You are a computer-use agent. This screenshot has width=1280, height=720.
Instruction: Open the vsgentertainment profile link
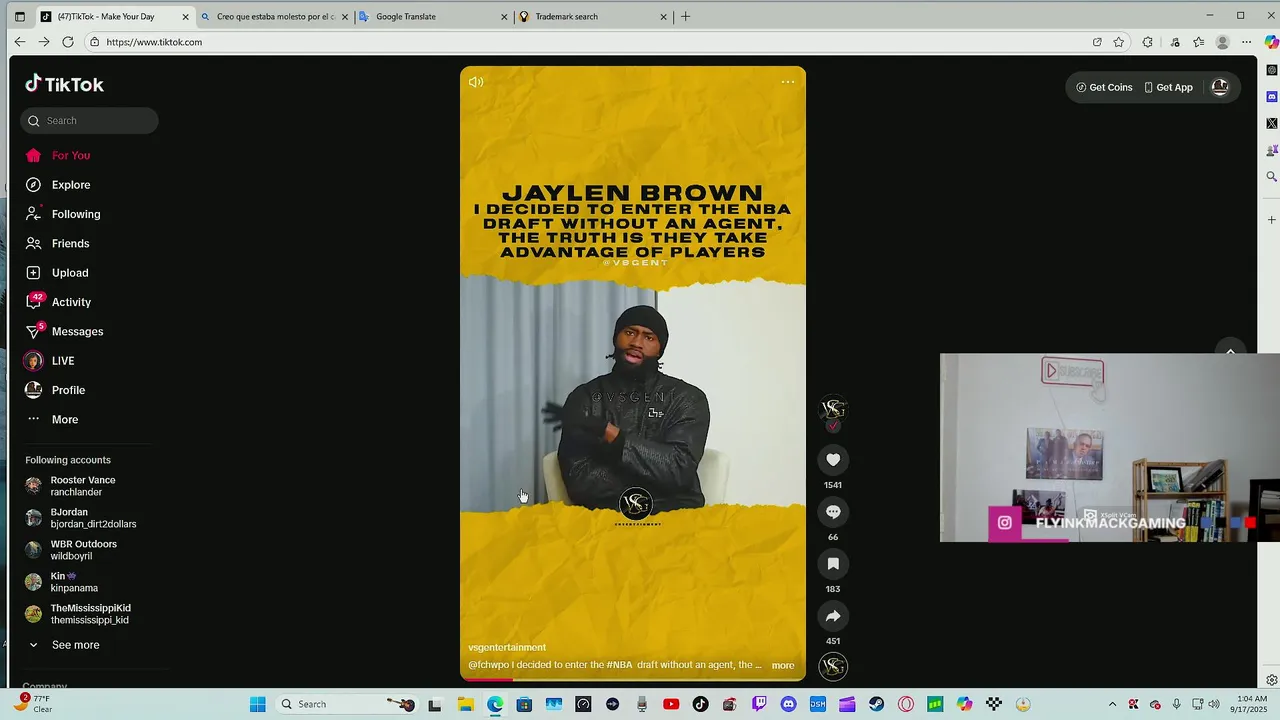(507, 647)
